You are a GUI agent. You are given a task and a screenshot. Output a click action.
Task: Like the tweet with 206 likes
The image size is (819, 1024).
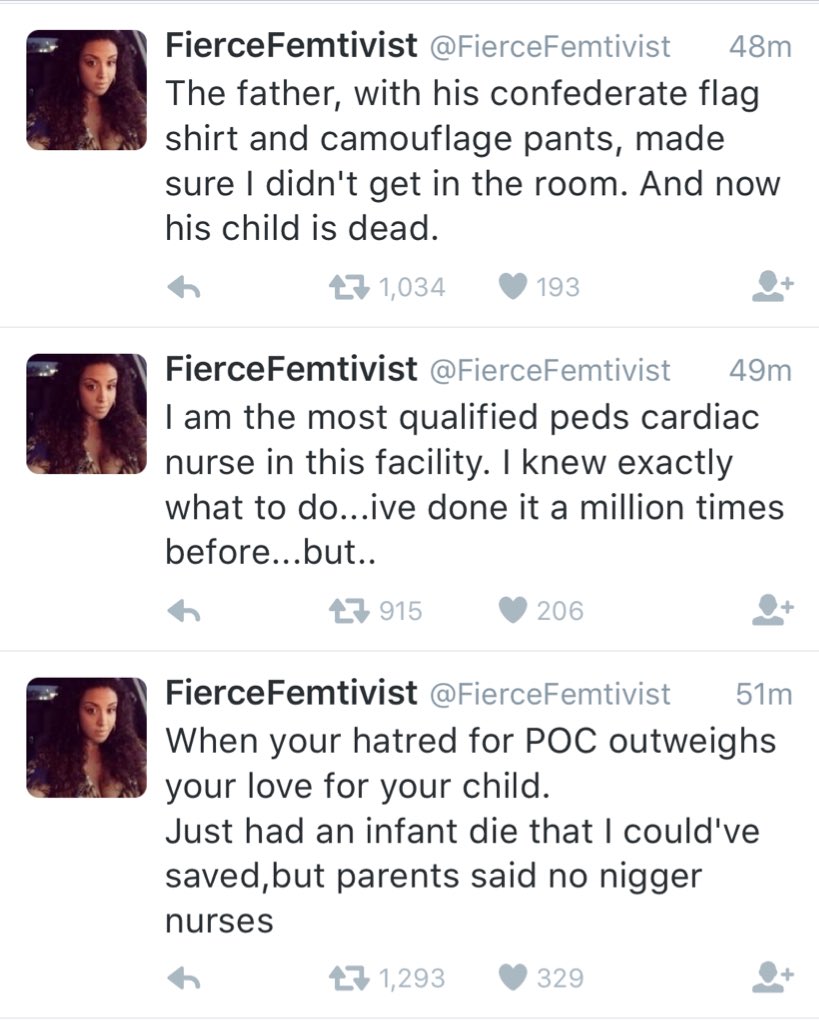(513, 611)
